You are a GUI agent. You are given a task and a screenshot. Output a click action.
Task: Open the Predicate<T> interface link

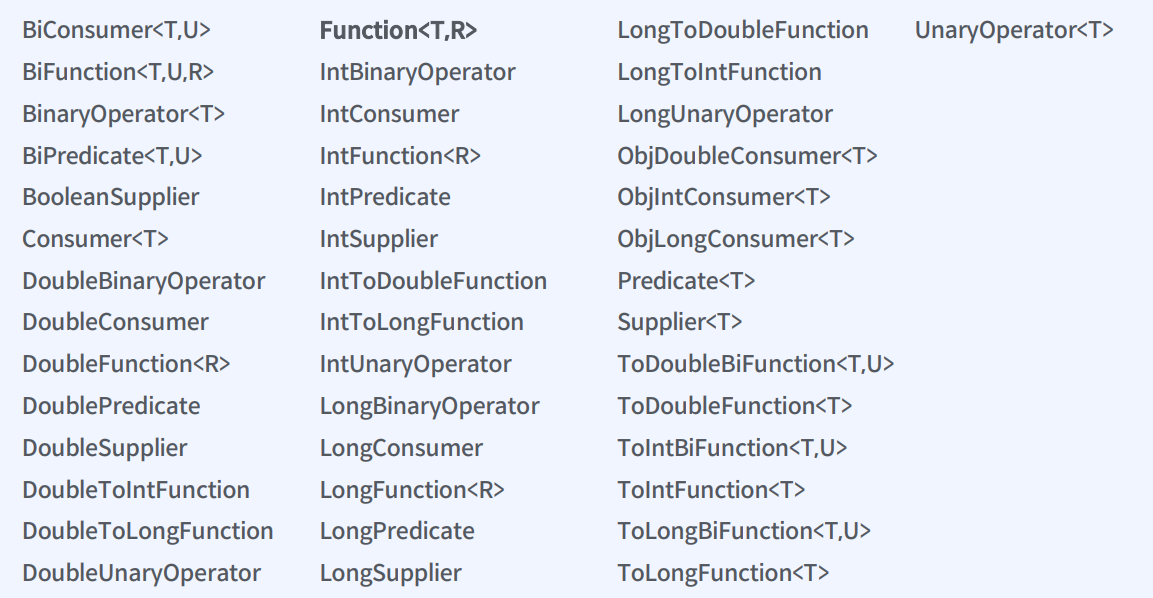686,281
